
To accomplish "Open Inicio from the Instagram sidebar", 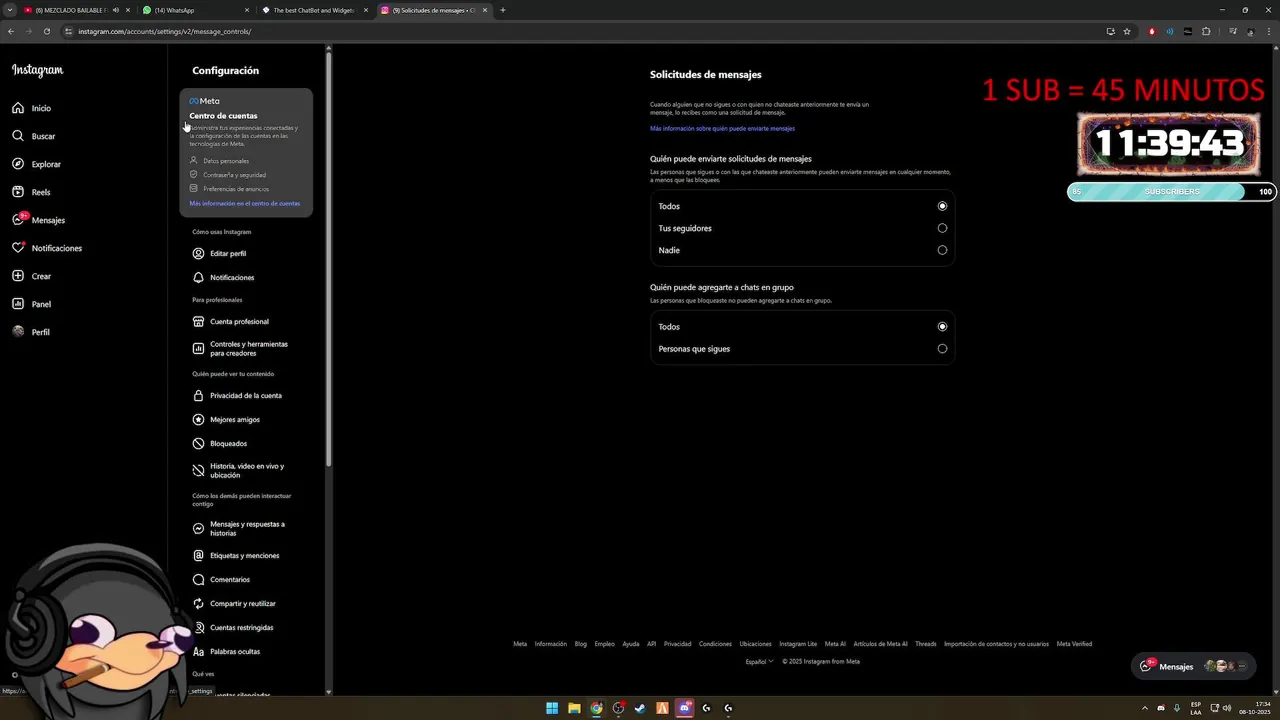I will click(31, 108).
